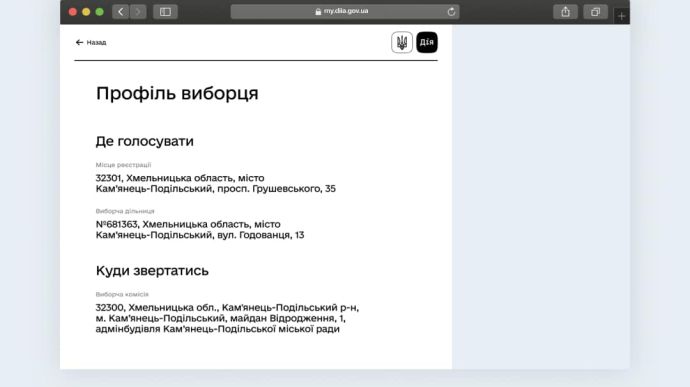Add a new tab with plus button
This screenshot has width=690, height=387.
point(621,16)
